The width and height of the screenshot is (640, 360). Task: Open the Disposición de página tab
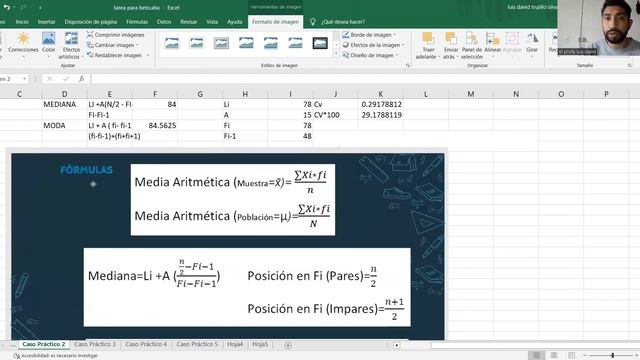click(x=91, y=22)
